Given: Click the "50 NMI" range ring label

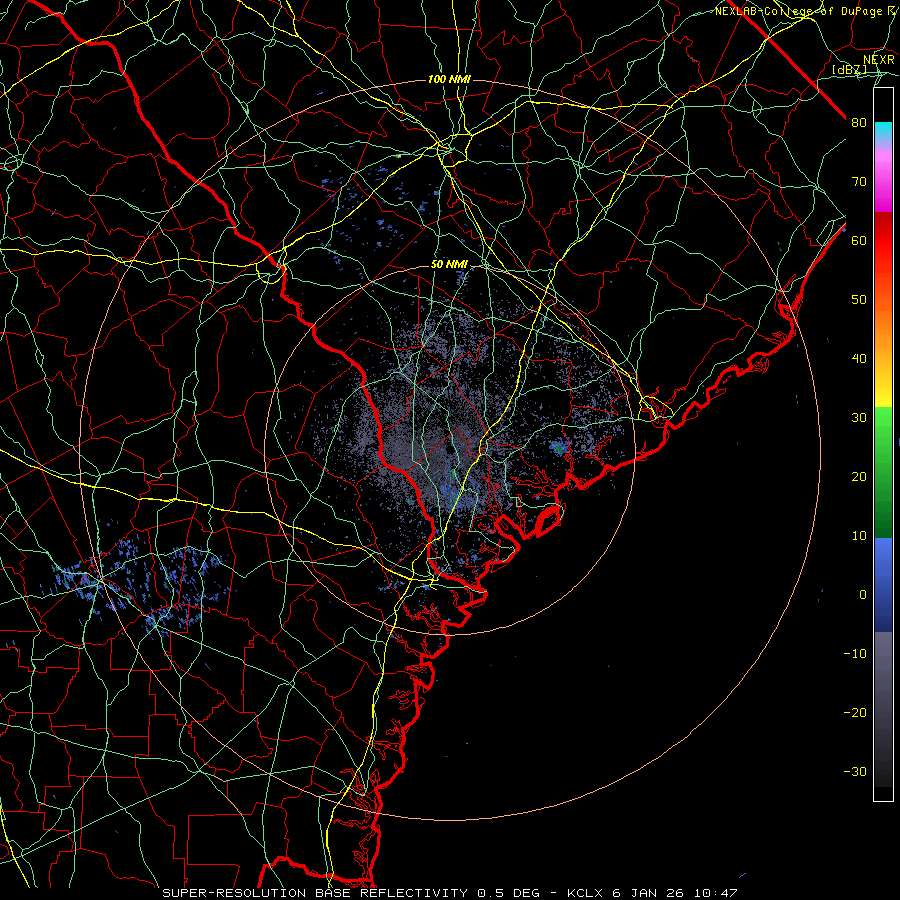Looking at the screenshot, I should tap(449, 265).
